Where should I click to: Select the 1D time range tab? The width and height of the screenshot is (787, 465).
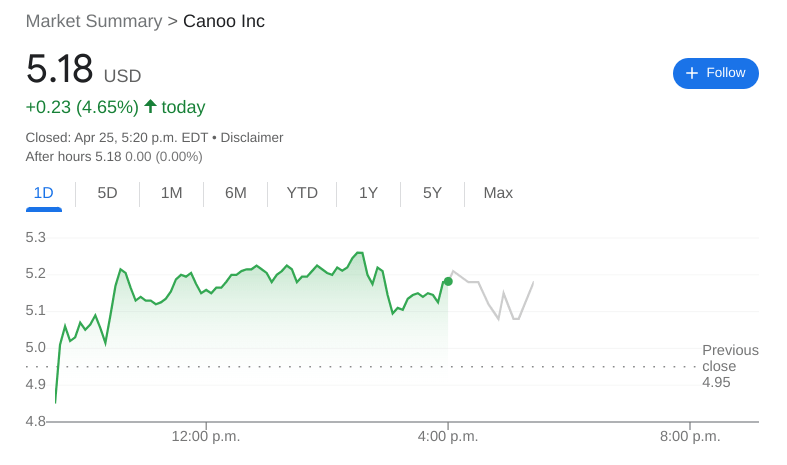click(x=44, y=193)
